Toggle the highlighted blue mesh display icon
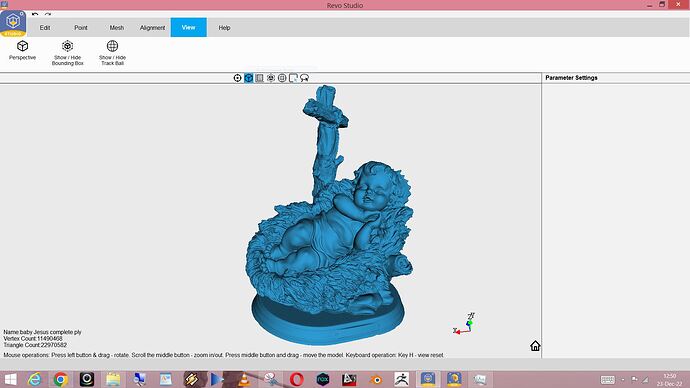 click(x=249, y=78)
